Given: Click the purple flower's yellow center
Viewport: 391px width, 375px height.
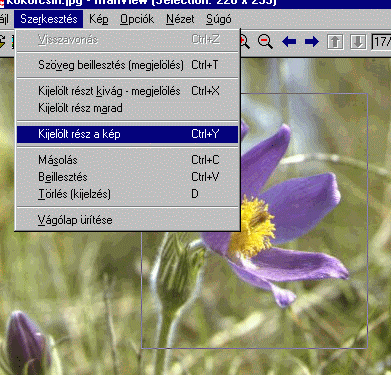Looking at the screenshot, I should pos(254,227).
